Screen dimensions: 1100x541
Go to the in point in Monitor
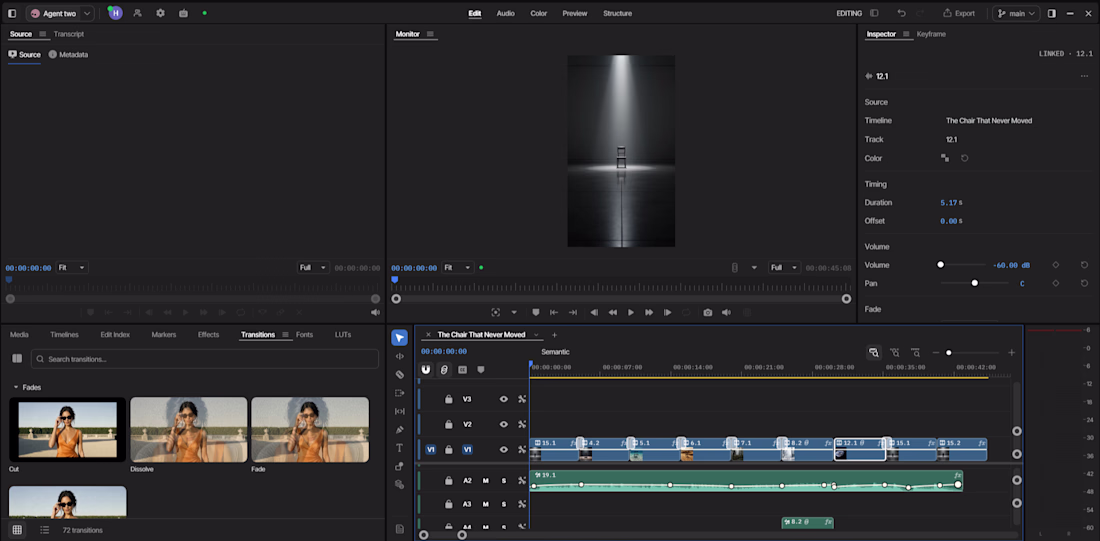click(x=554, y=312)
